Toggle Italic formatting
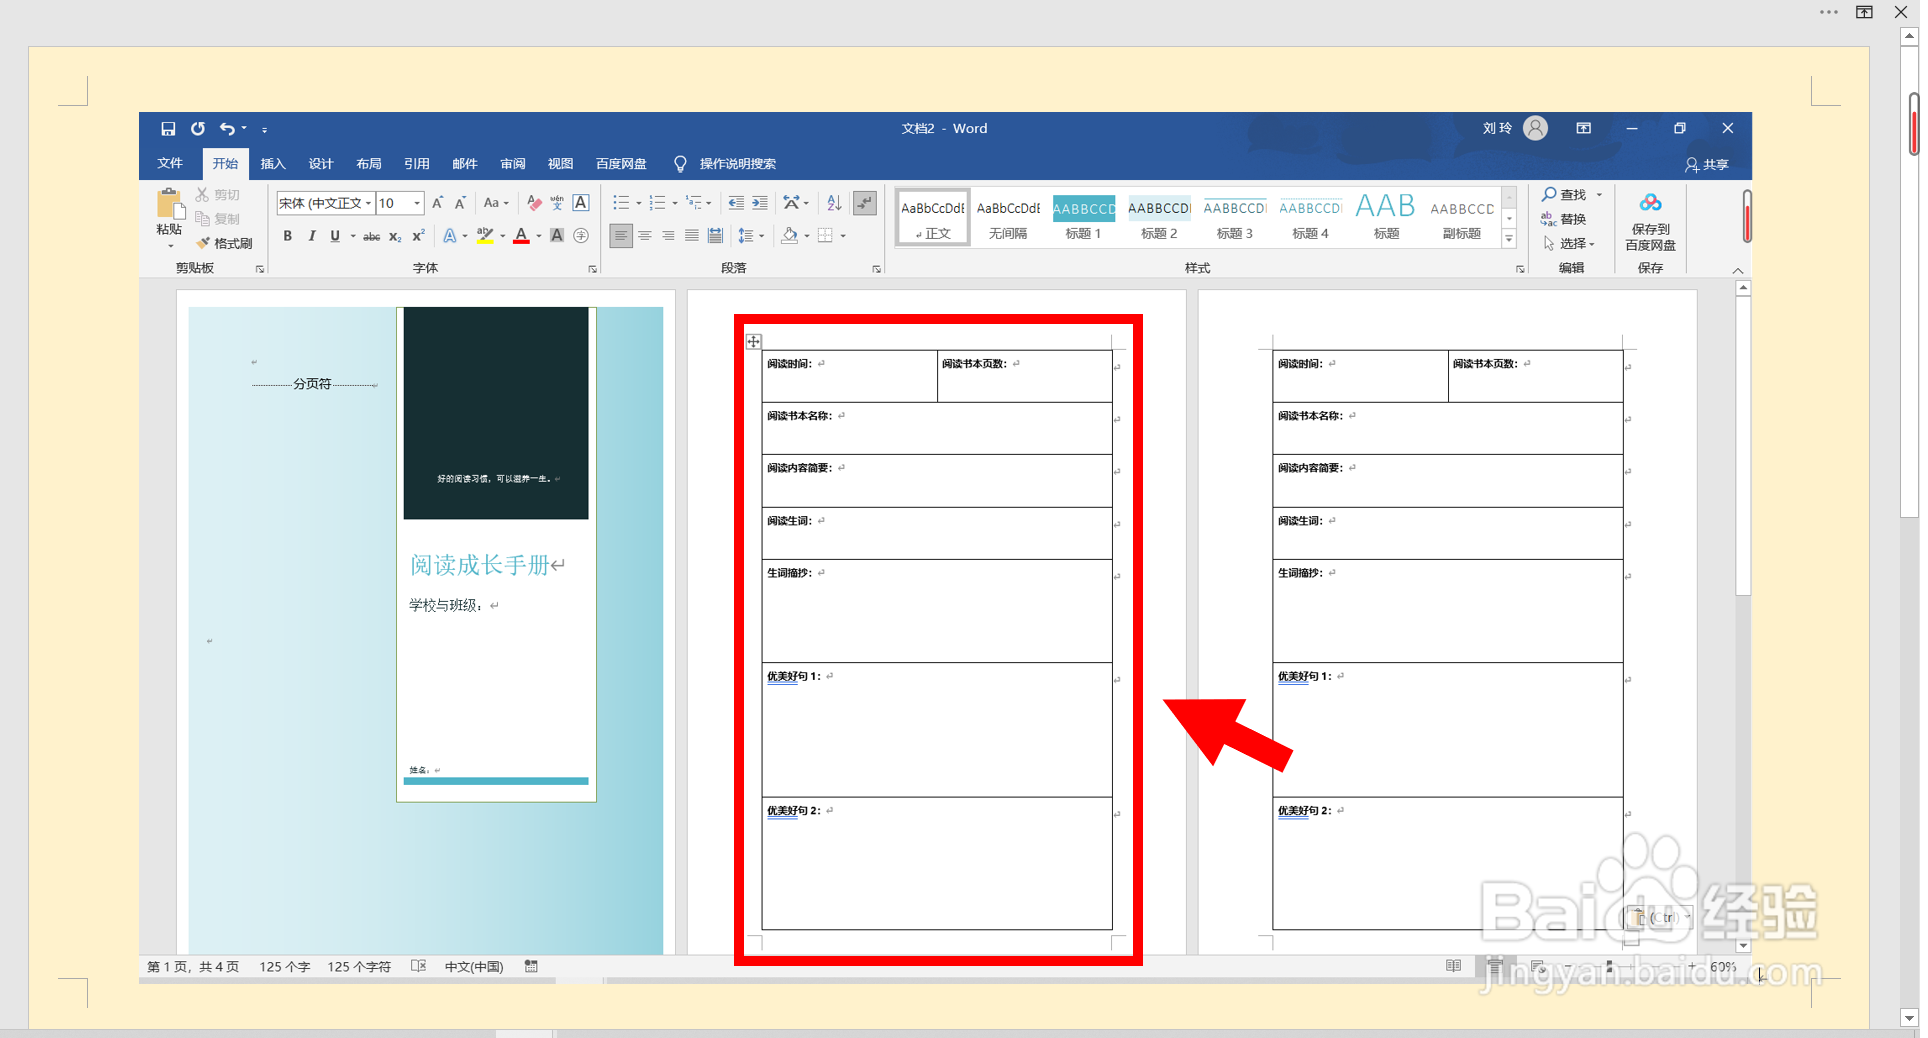The image size is (1928, 1038). 312,236
